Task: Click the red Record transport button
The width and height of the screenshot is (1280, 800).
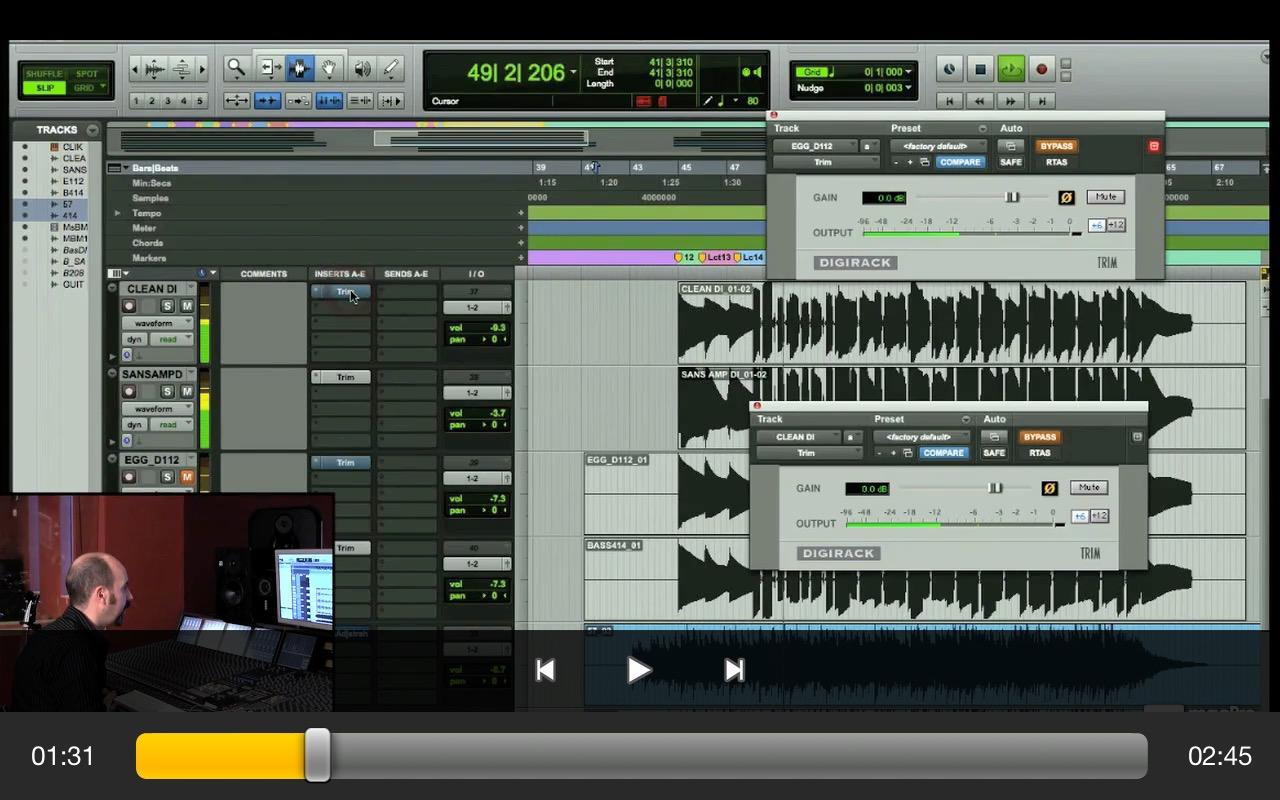Action: 1041,69
